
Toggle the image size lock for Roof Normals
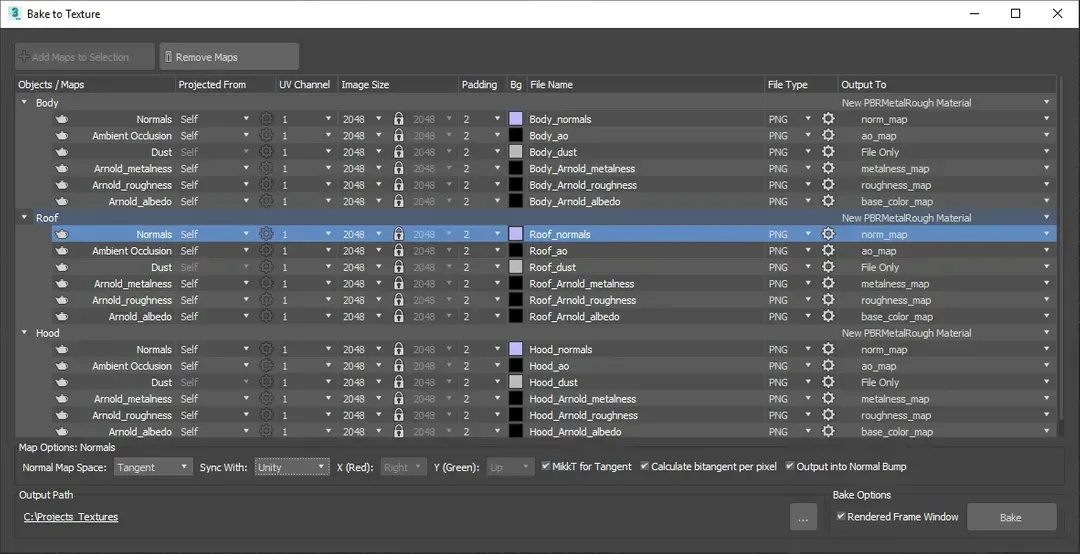[x=398, y=234]
